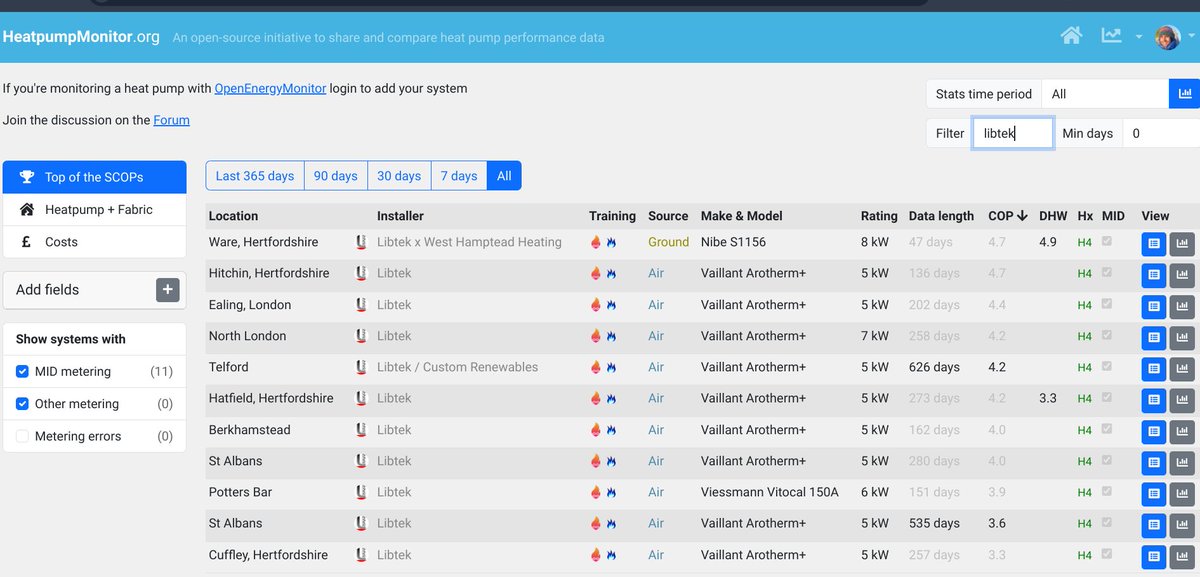
Task: Click Viessmann Vitocal 150A model cell
Action: click(x=770, y=492)
